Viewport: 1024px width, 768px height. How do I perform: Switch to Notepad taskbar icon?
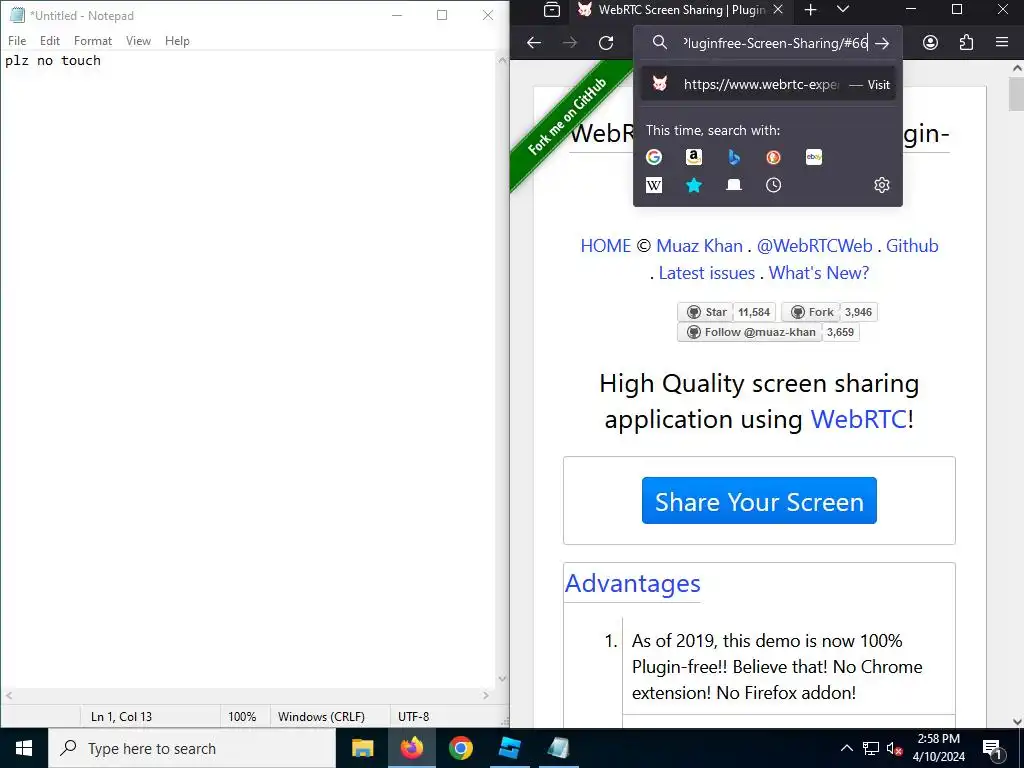(x=558, y=748)
